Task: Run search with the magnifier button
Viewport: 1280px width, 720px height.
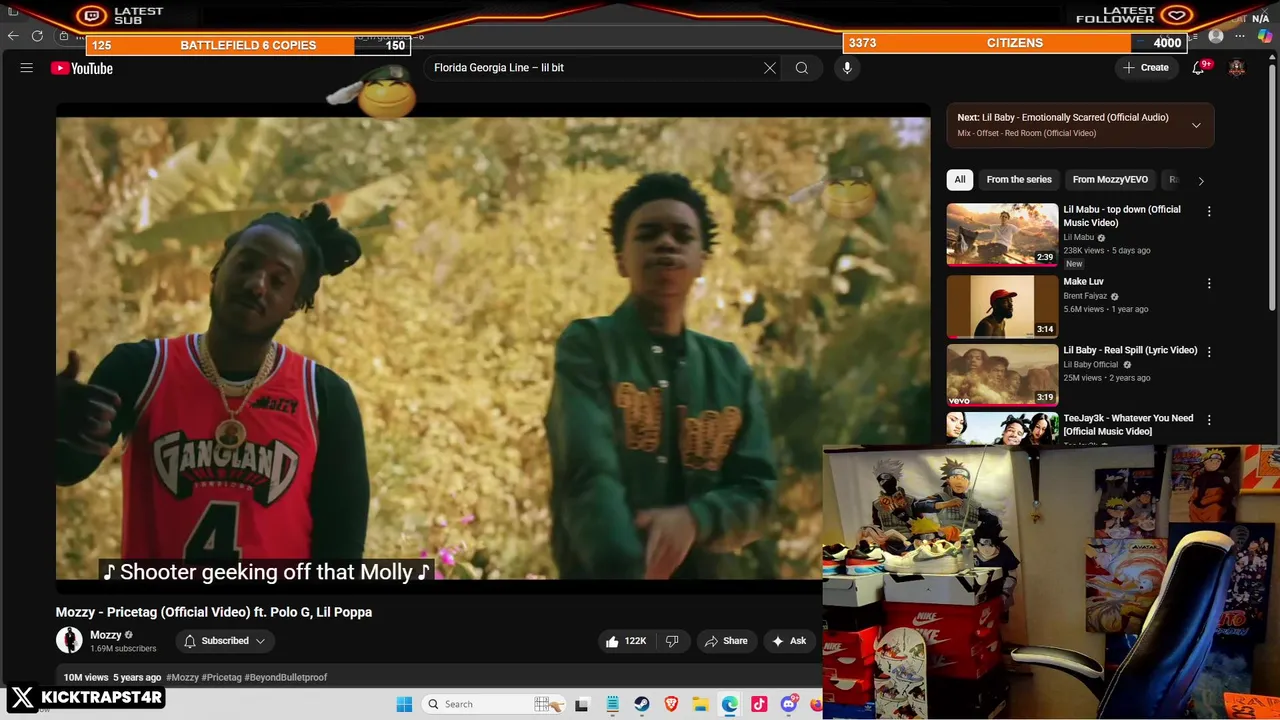Action: click(802, 68)
